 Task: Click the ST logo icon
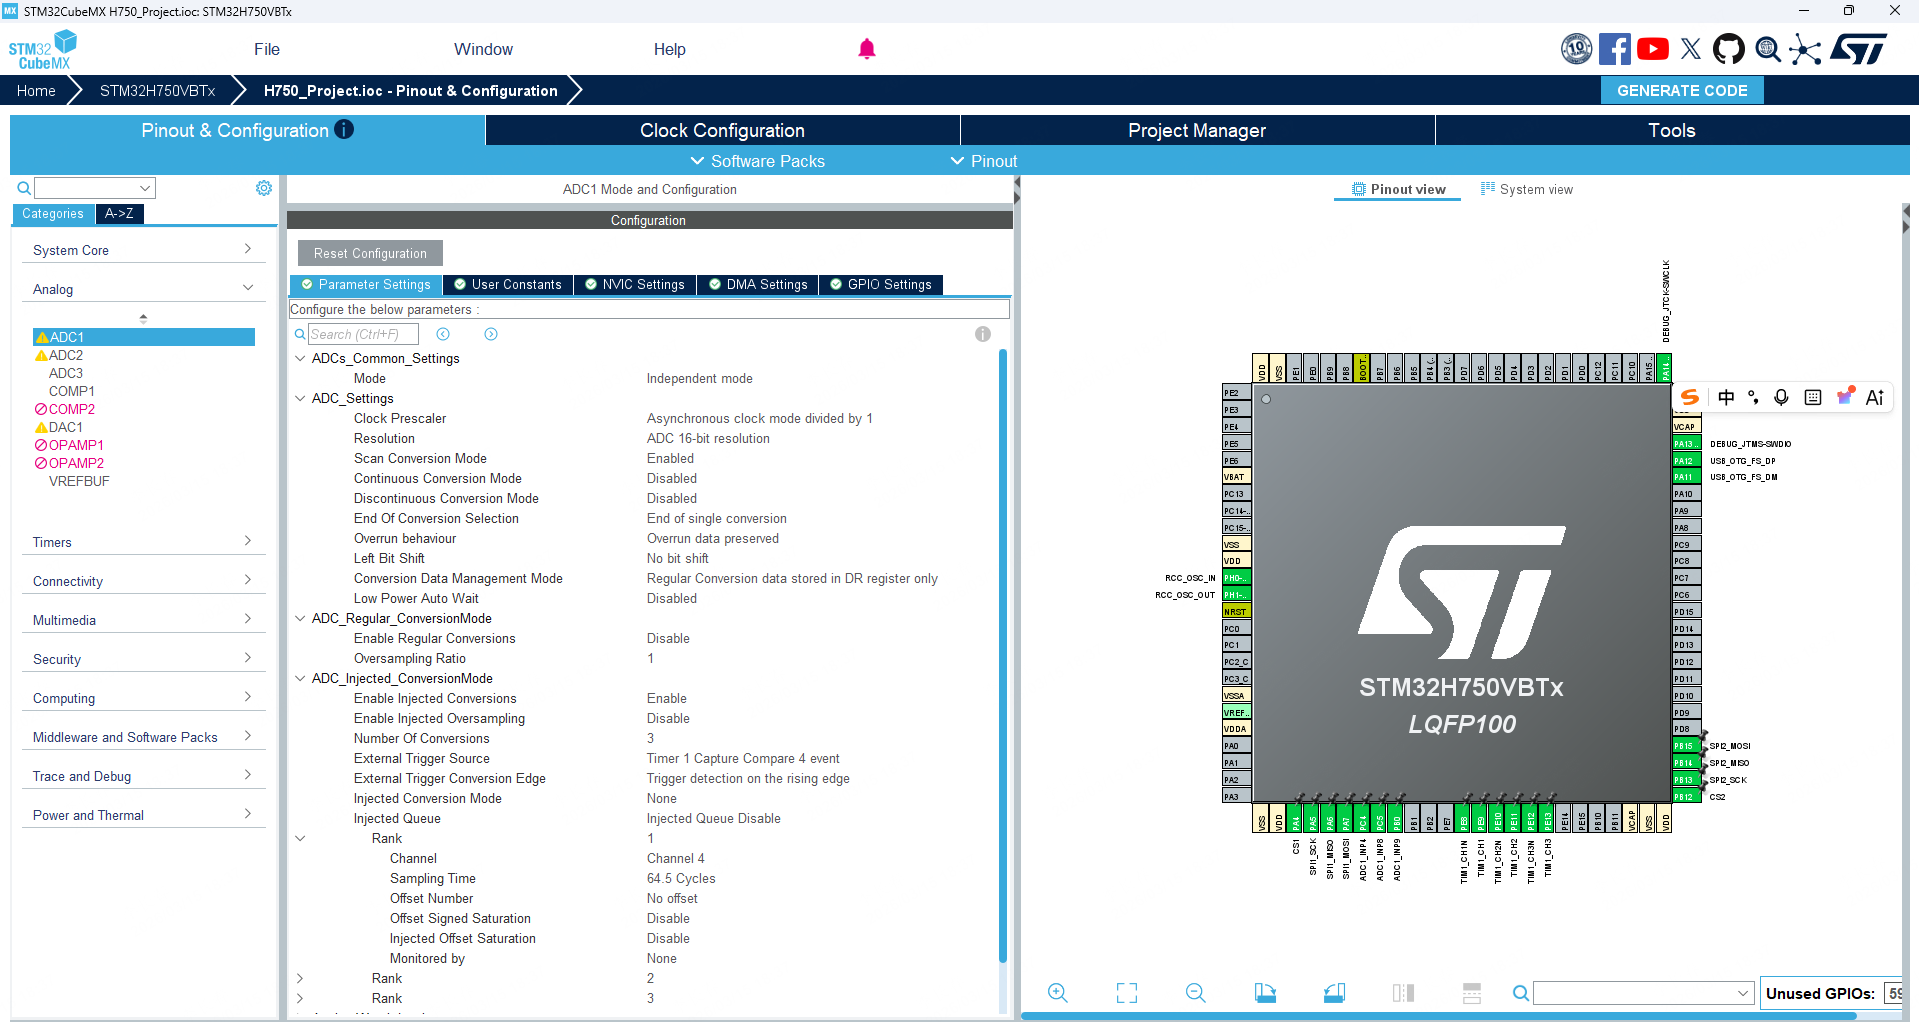tap(1859, 49)
